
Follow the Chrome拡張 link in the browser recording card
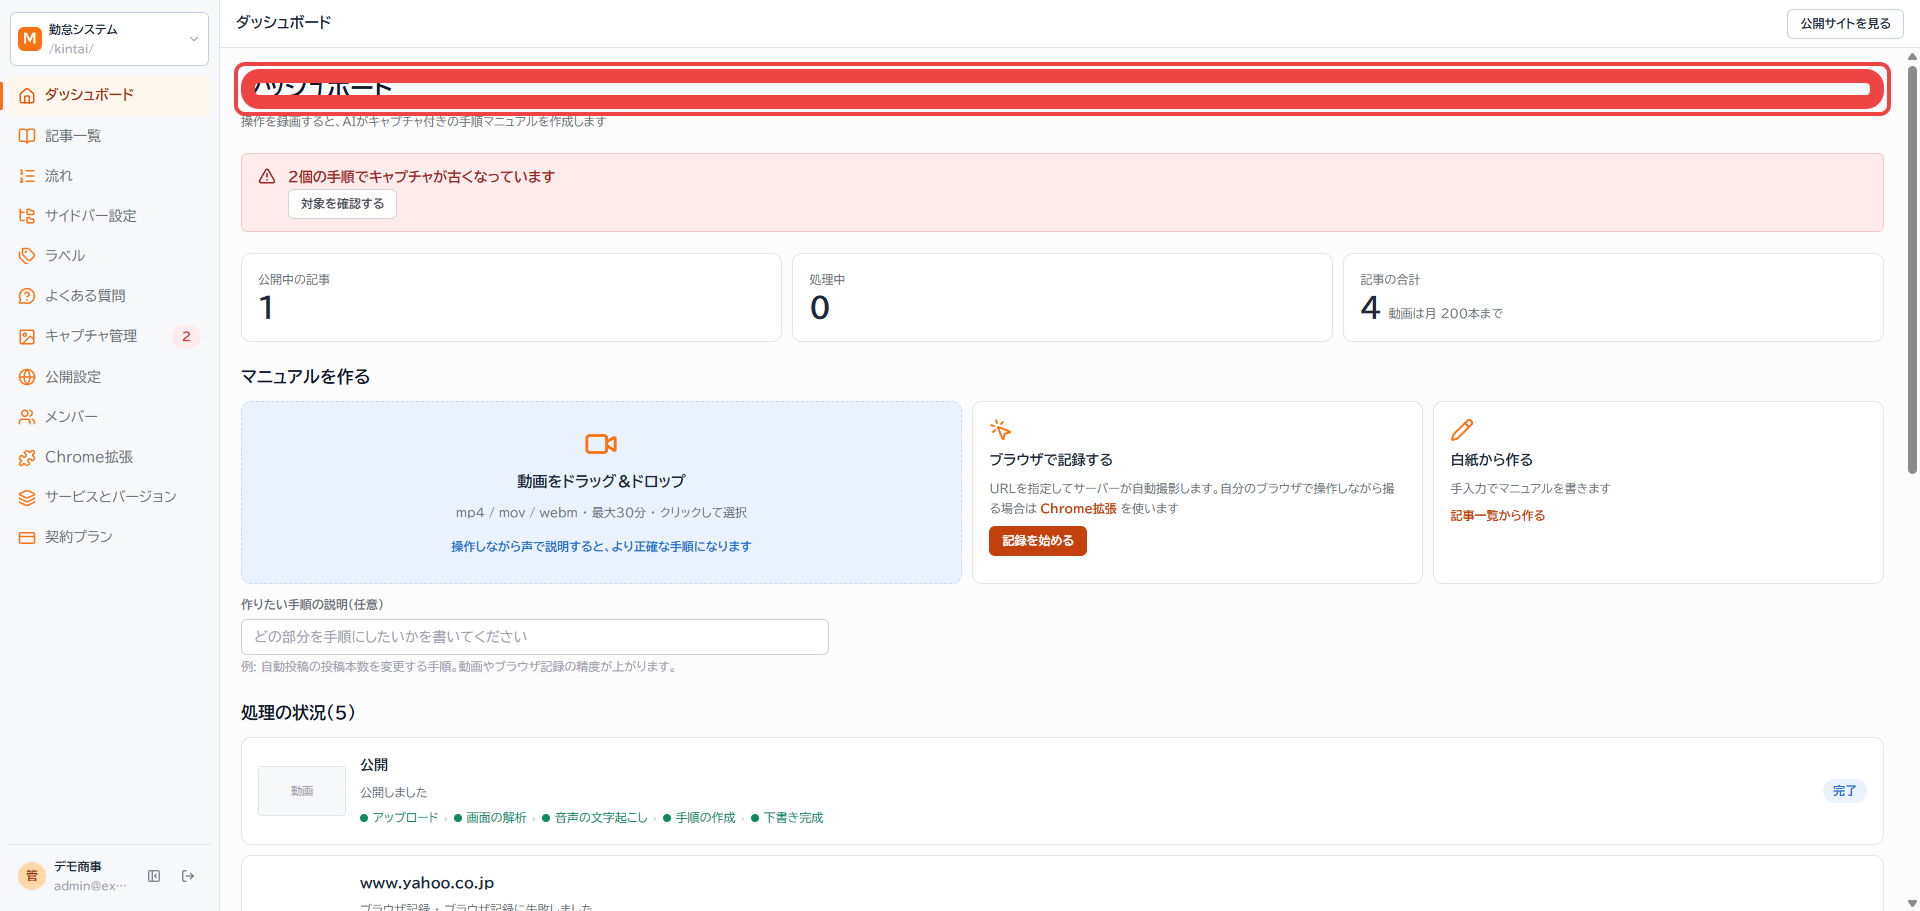click(x=1078, y=509)
